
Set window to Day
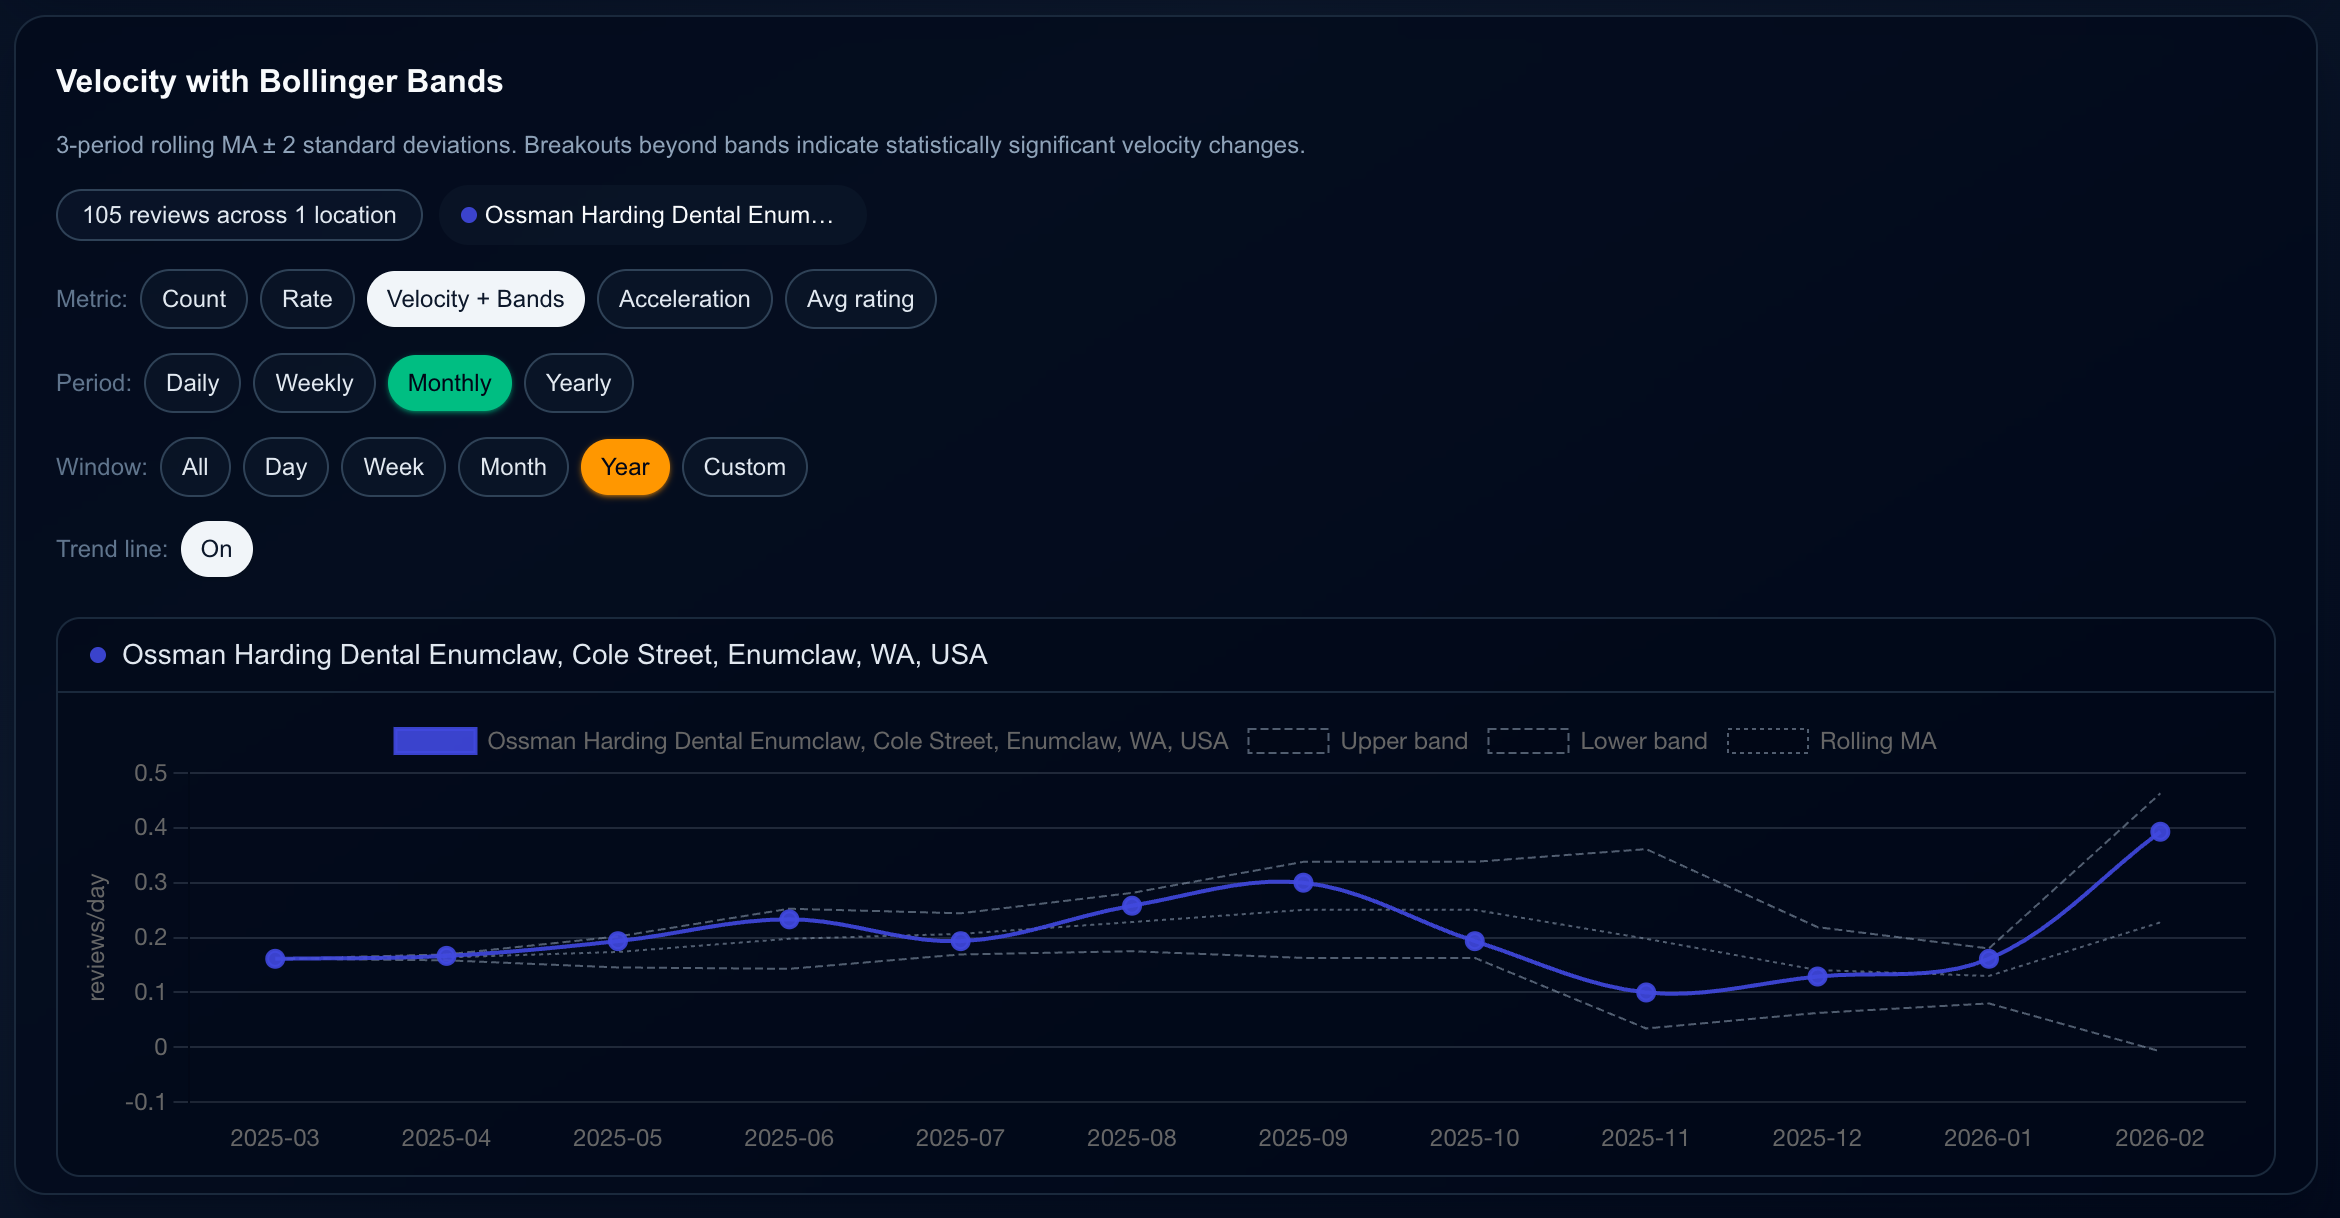pos(285,466)
